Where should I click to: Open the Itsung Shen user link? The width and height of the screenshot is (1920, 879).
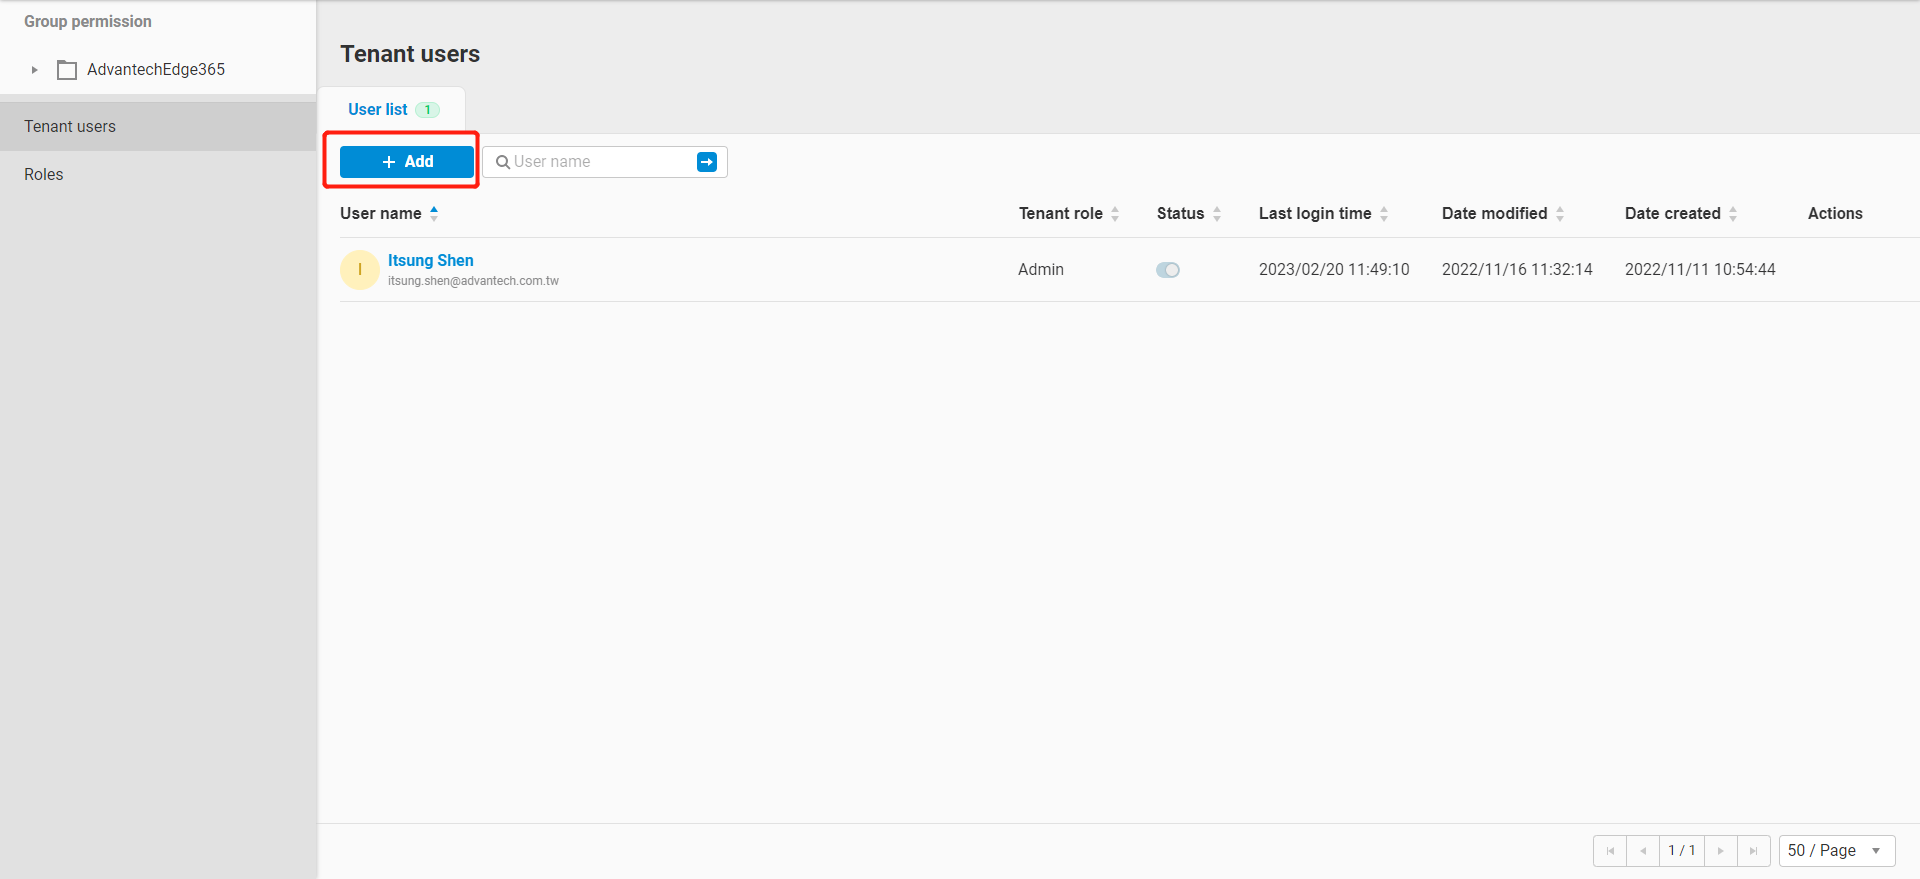pos(430,261)
